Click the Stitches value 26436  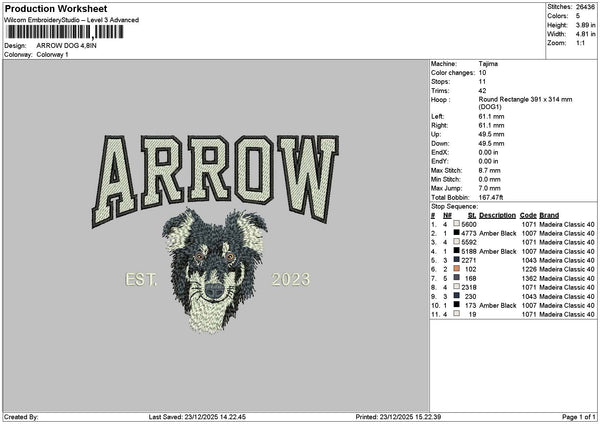click(x=585, y=7)
